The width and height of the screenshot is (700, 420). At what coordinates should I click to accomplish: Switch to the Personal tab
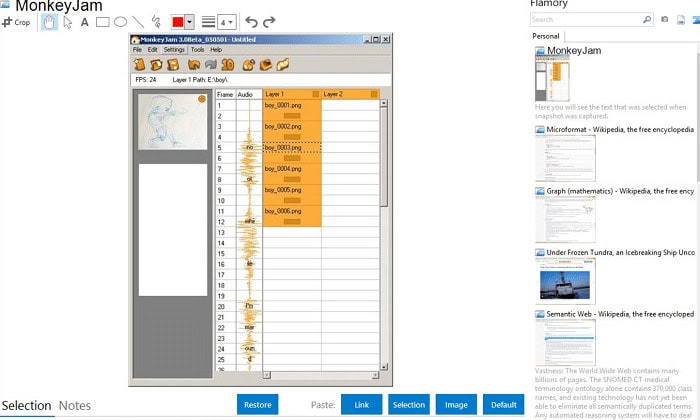(546, 36)
